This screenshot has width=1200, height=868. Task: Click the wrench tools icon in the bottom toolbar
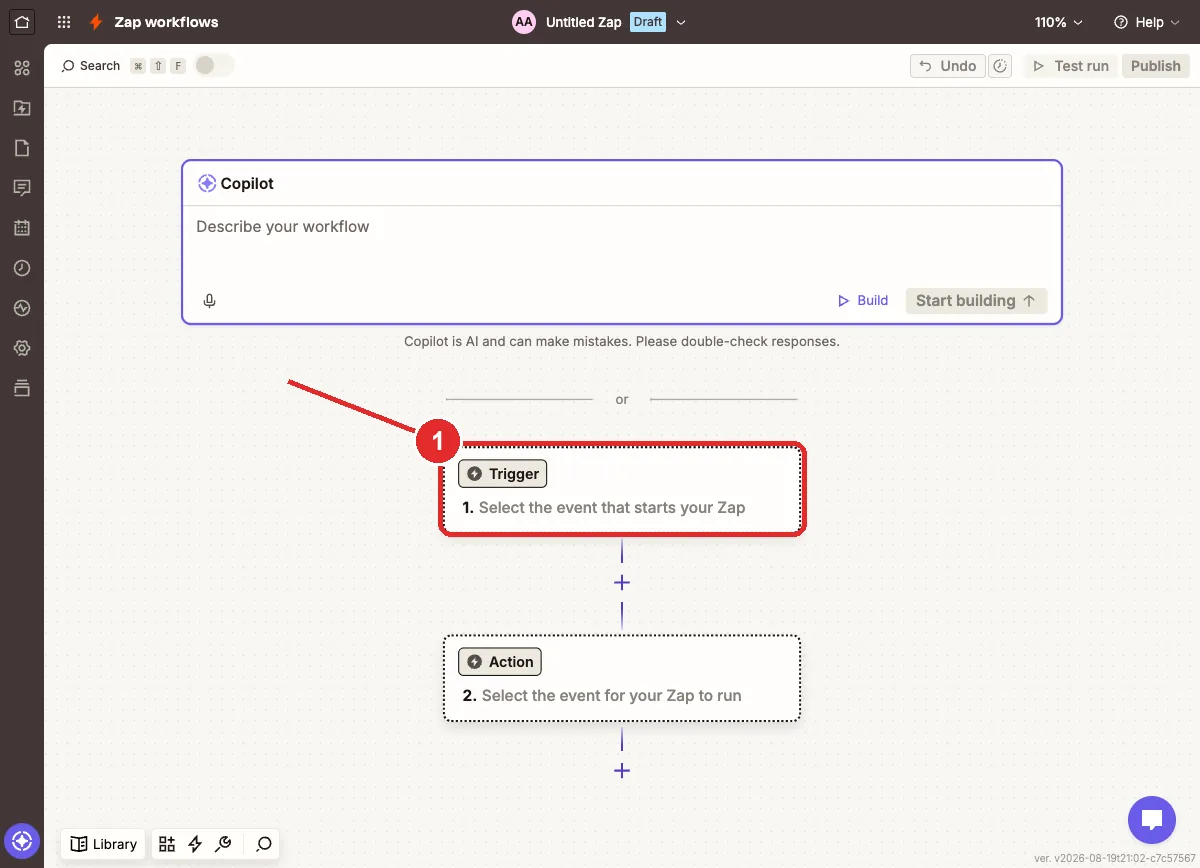pos(224,844)
